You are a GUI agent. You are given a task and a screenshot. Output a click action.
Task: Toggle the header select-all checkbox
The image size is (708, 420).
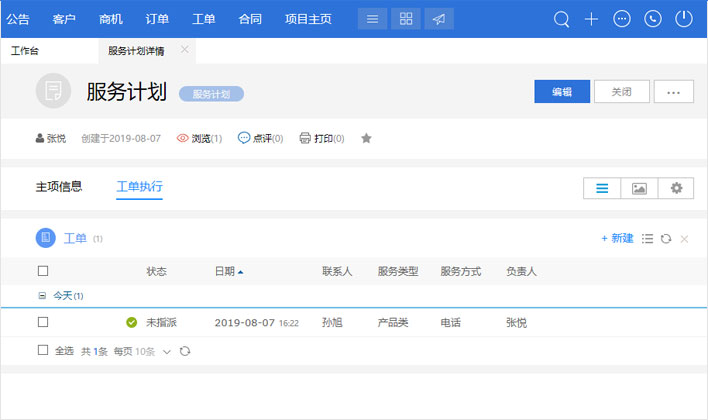pyautogui.click(x=43, y=271)
